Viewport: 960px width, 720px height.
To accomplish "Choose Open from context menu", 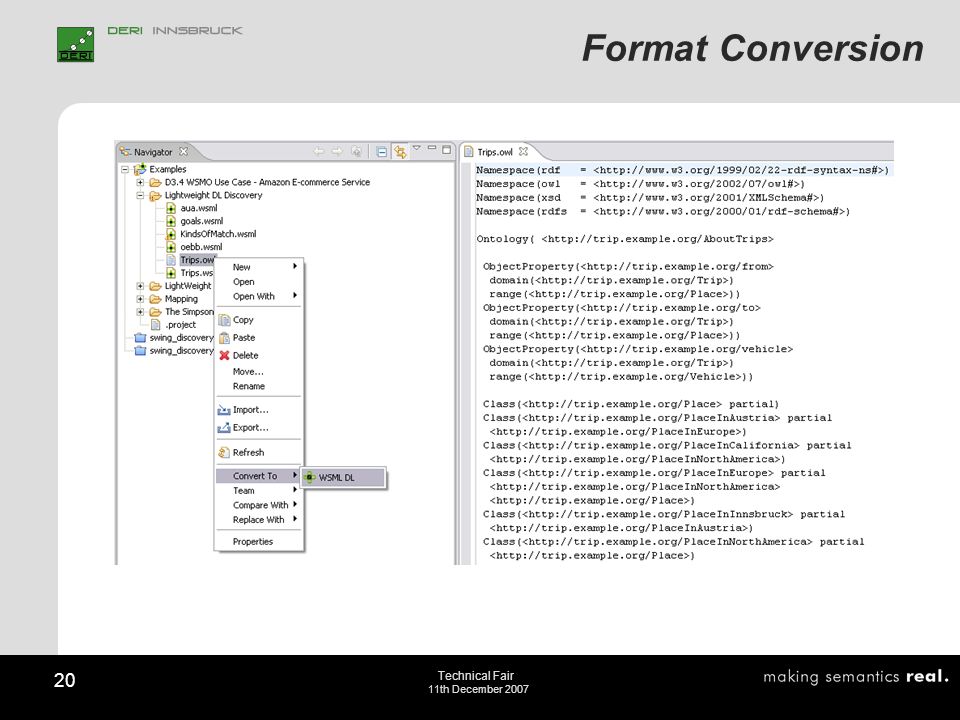I will point(259,282).
